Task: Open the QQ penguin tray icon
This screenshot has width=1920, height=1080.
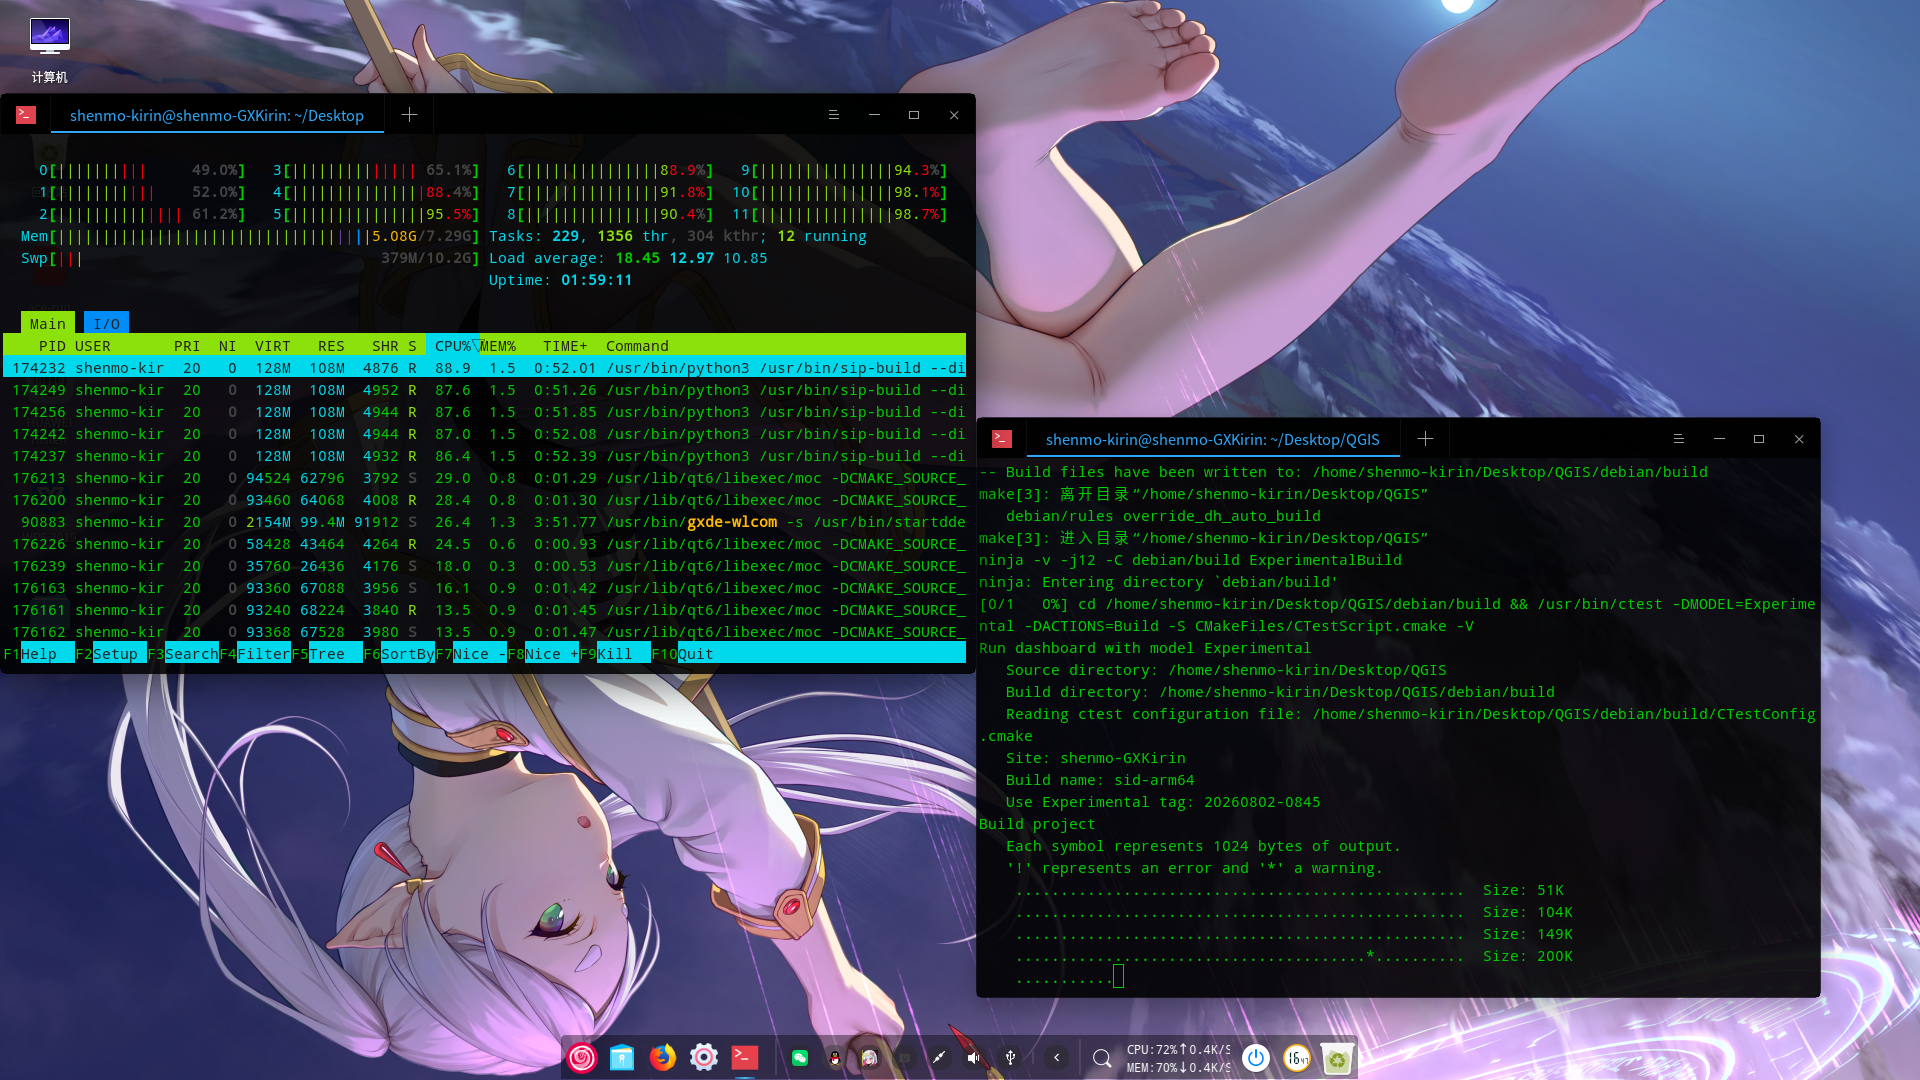Action: click(x=835, y=1058)
